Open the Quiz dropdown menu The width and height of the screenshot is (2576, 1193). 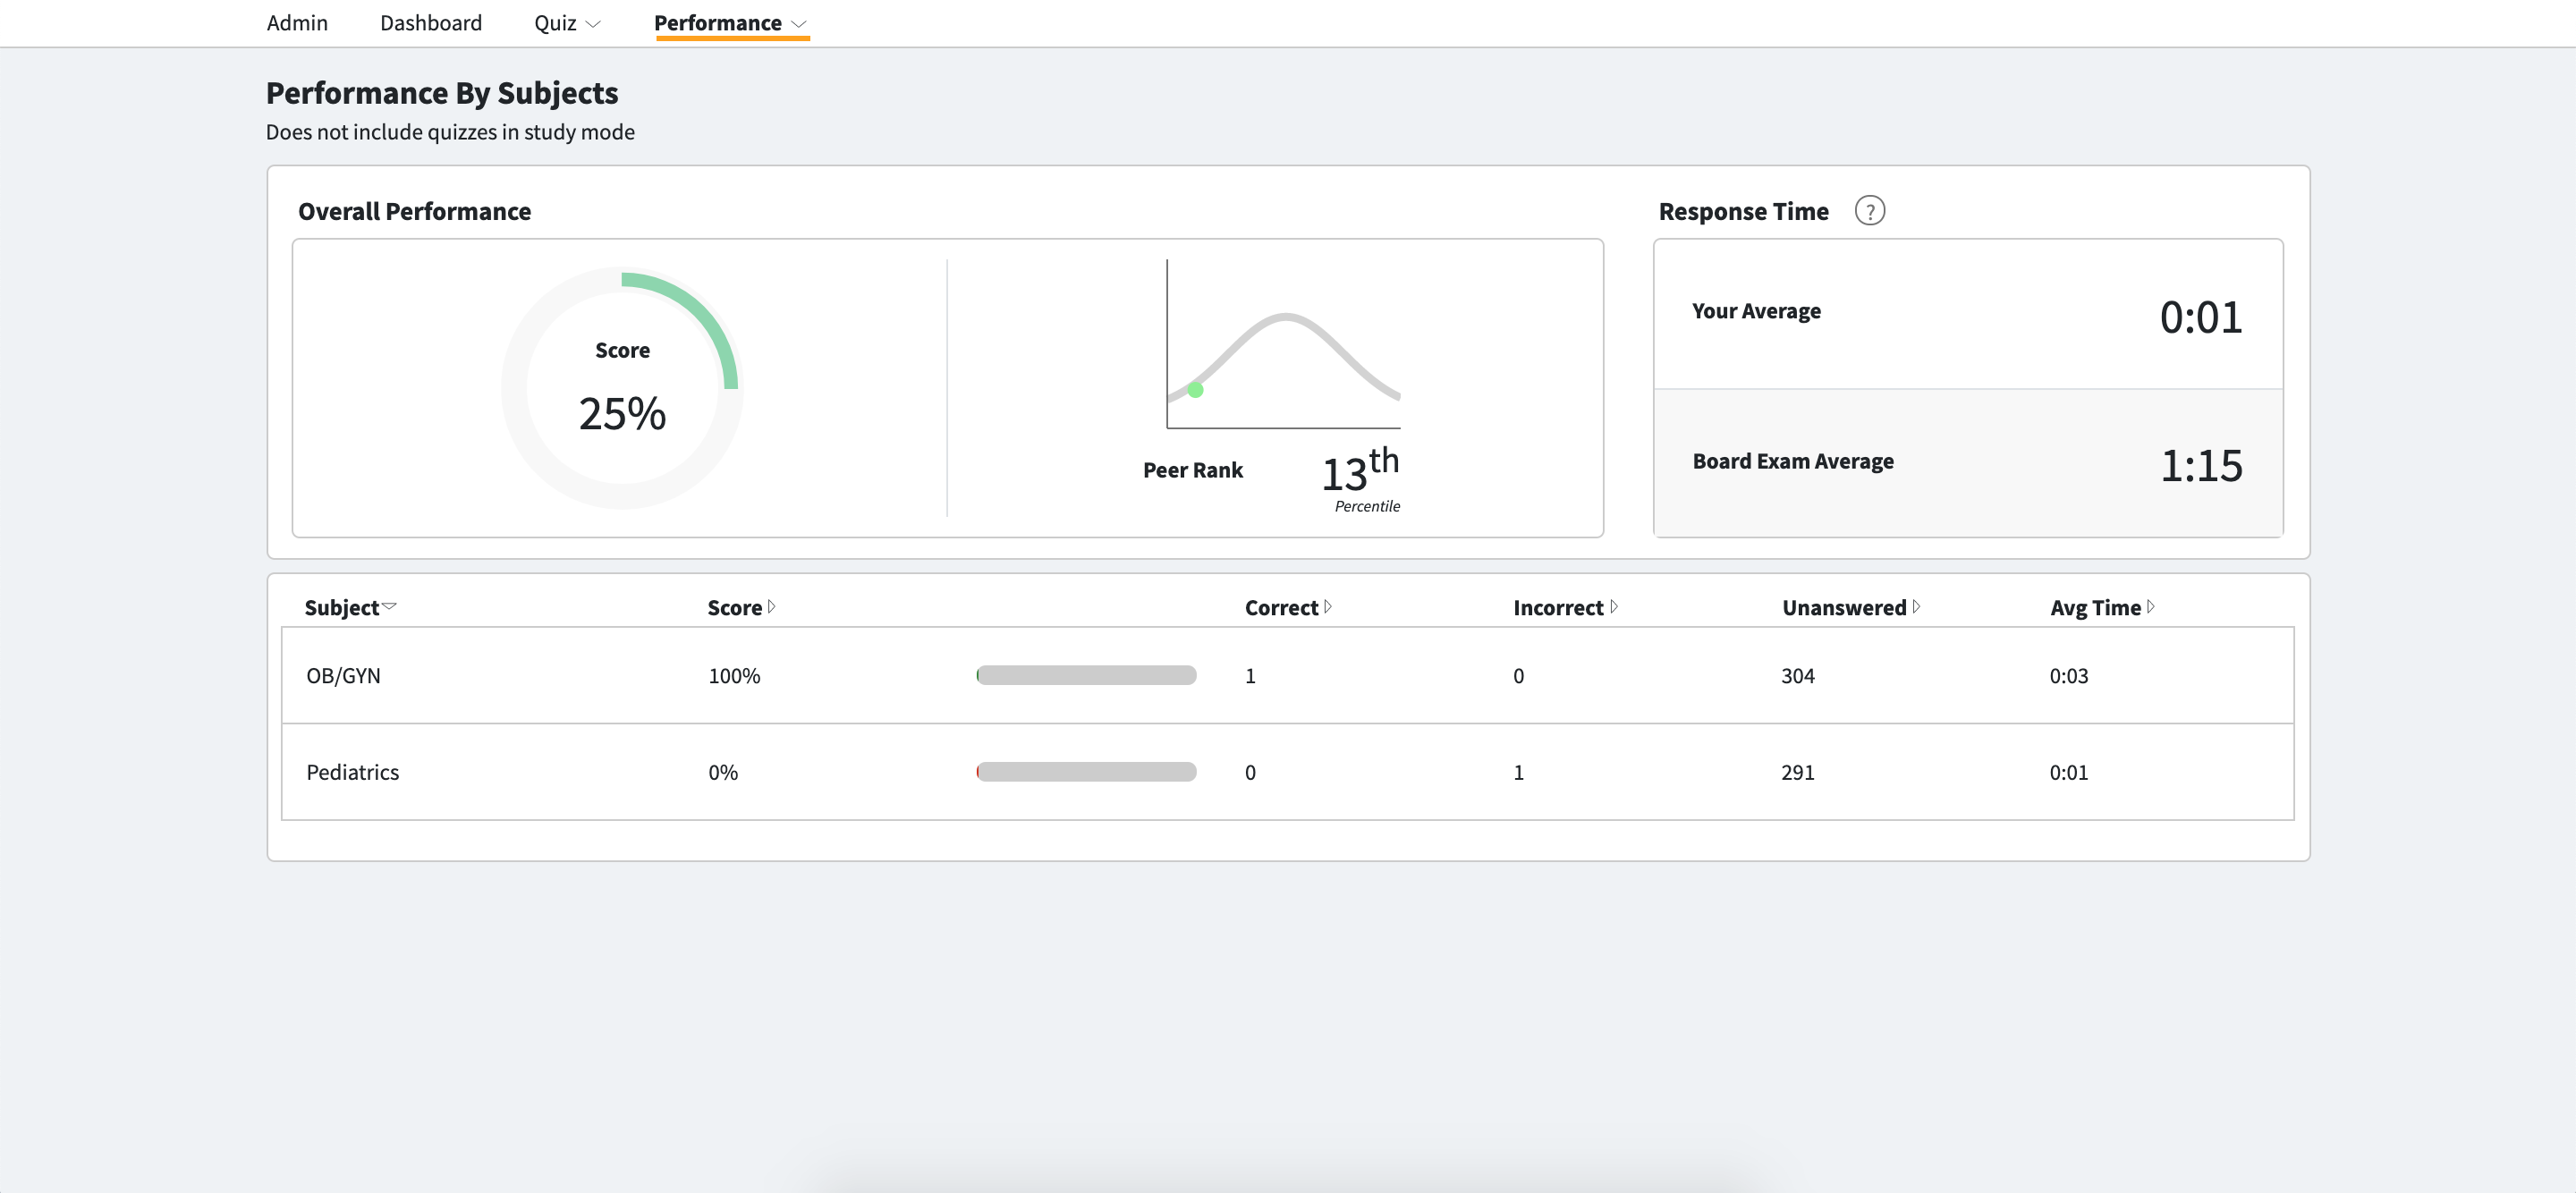pyautogui.click(x=565, y=22)
